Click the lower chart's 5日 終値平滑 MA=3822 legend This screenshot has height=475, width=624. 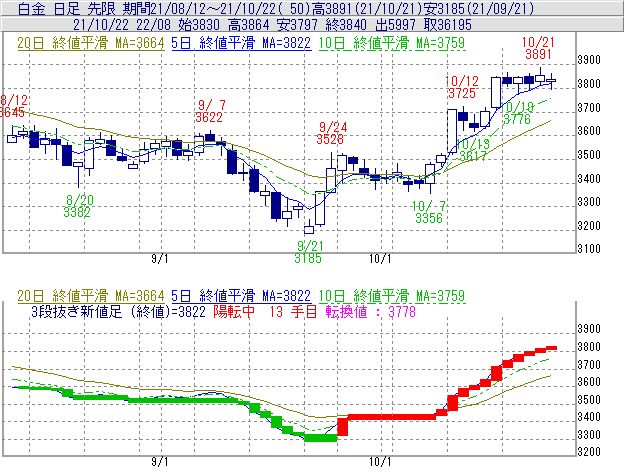tap(241, 296)
